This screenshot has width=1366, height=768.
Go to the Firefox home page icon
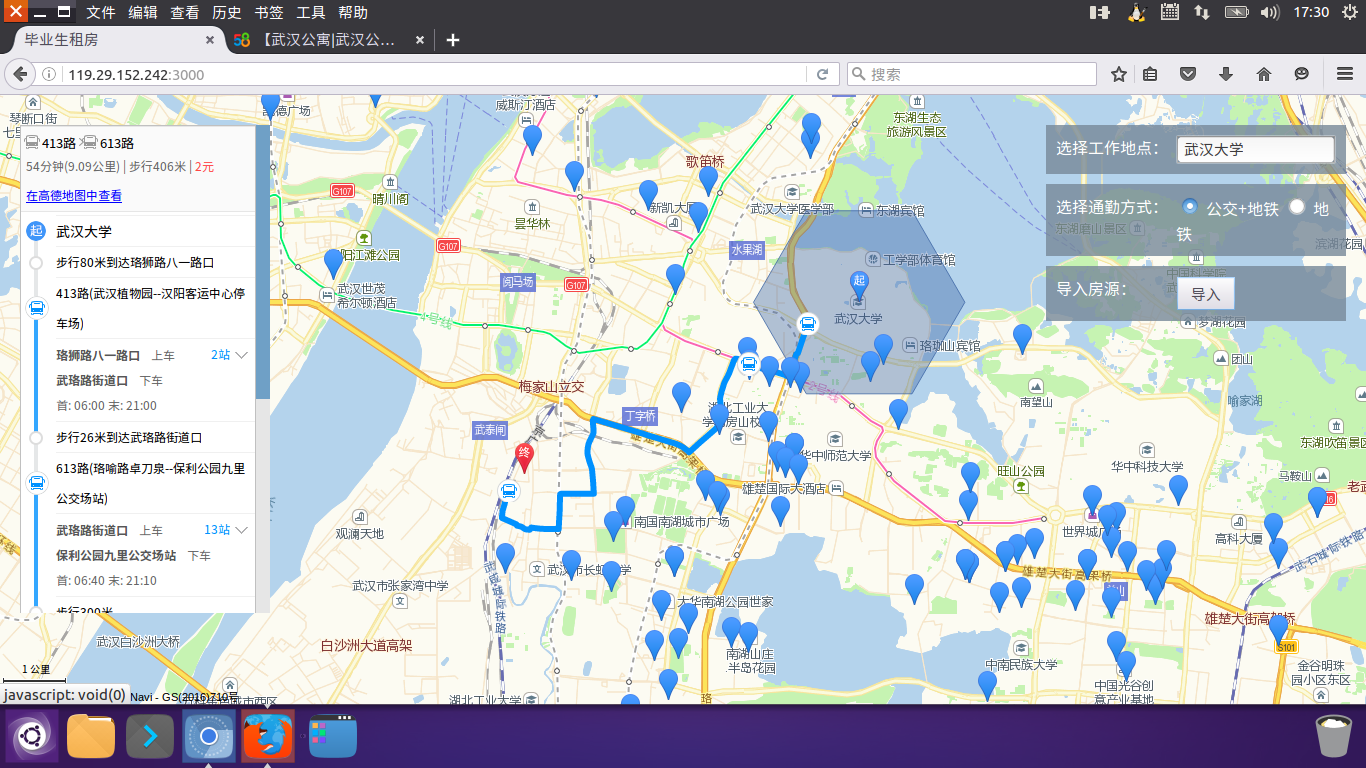pyautogui.click(x=1264, y=74)
